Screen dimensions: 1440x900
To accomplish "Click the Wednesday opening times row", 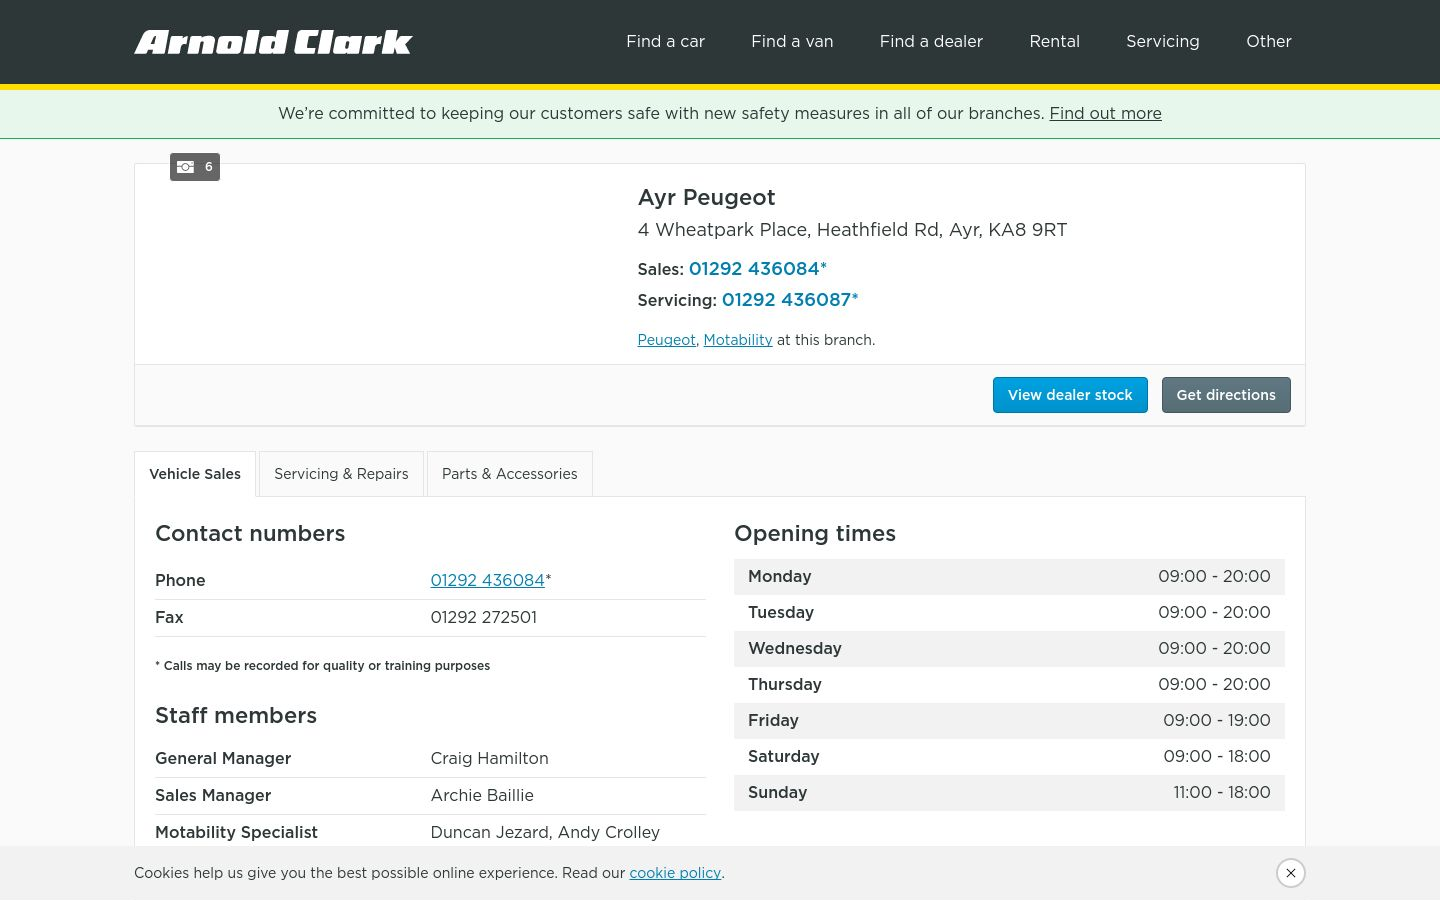I will [x=1009, y=649].
